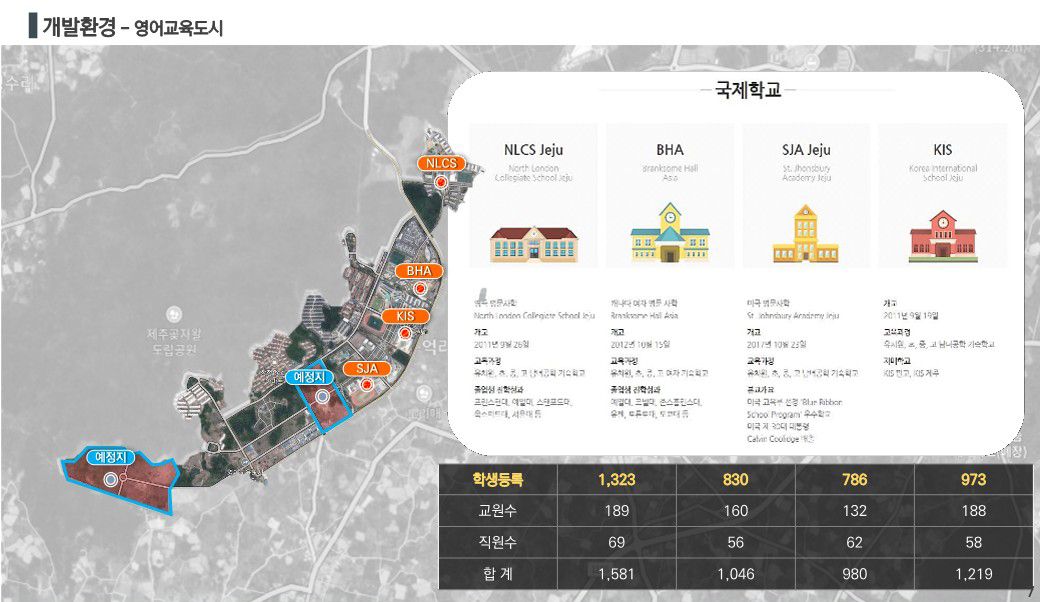The image size is (1040, 602).
Task: Select the SJA Jeju yellow building illustration
Action: [805, 234]
